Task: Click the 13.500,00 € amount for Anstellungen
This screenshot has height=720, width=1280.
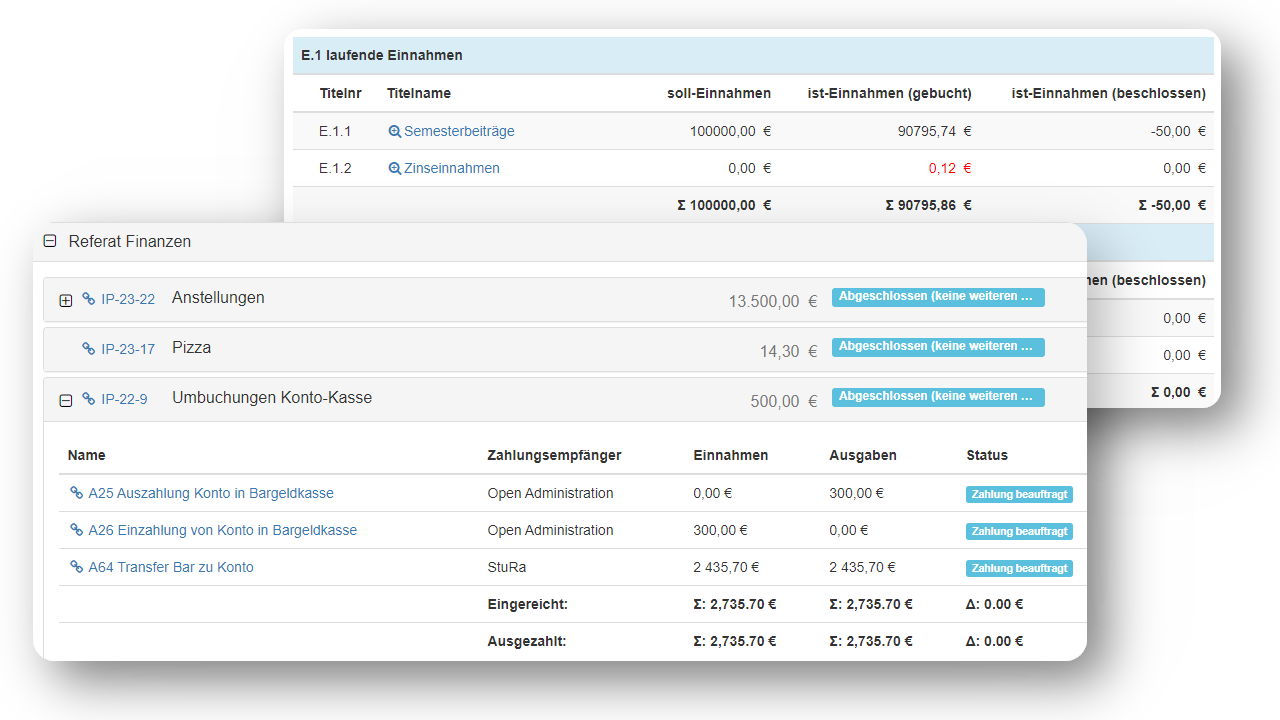Action: 773,301
